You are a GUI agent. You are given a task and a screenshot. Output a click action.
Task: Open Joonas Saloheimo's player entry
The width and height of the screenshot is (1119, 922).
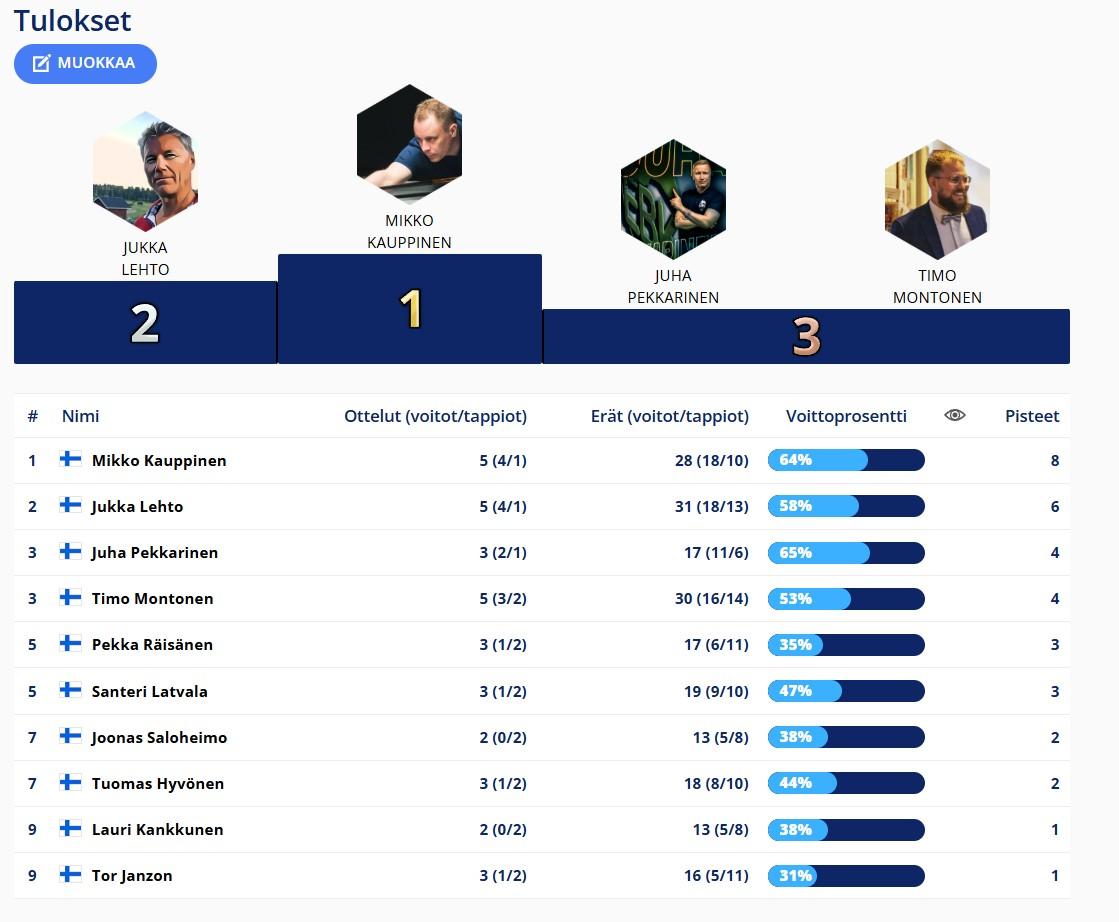tap(159, 737)
